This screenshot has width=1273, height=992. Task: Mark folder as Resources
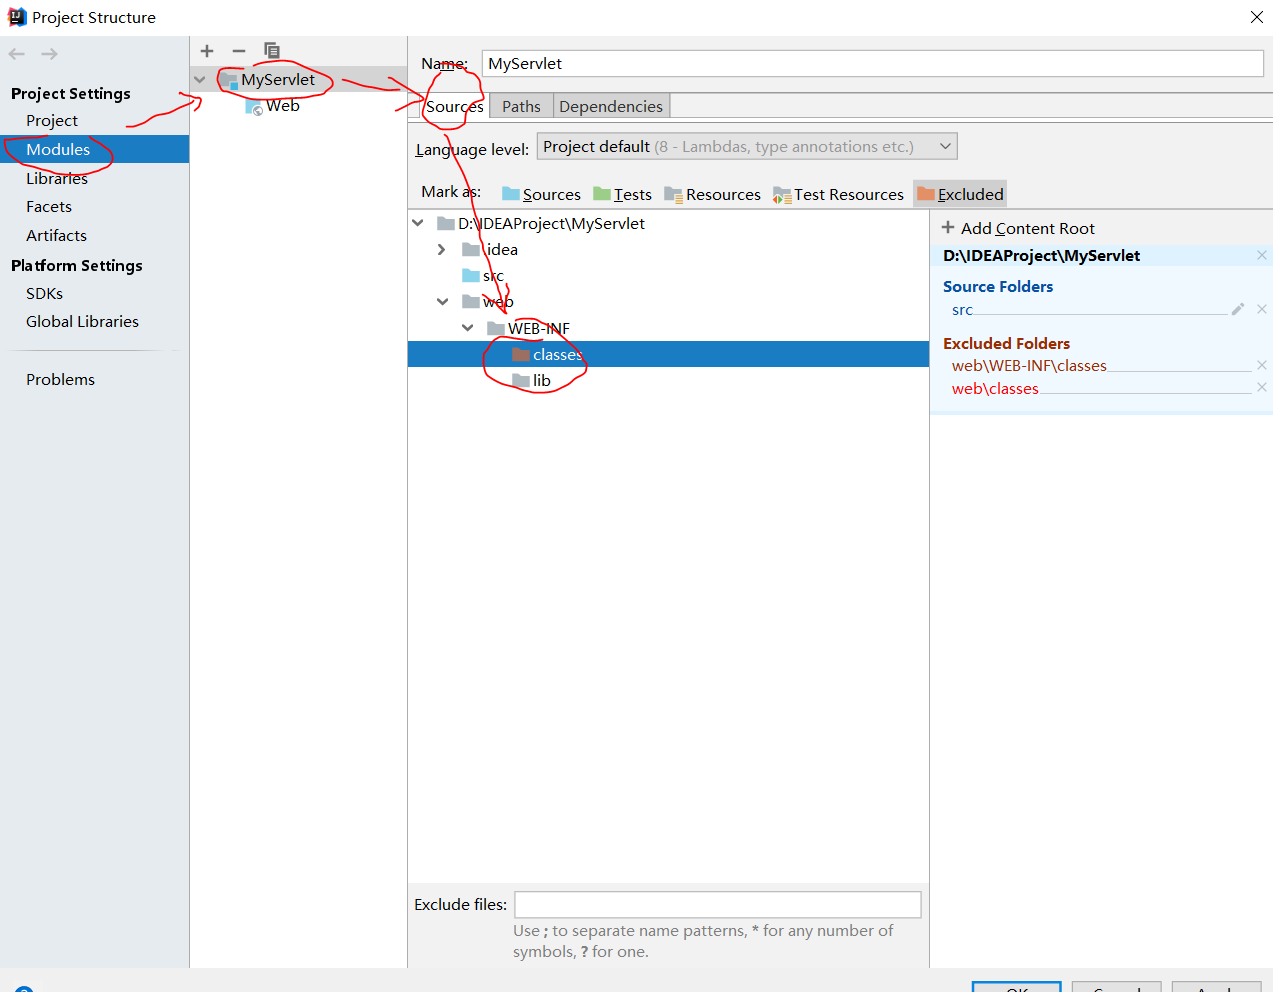coord(712,194)
